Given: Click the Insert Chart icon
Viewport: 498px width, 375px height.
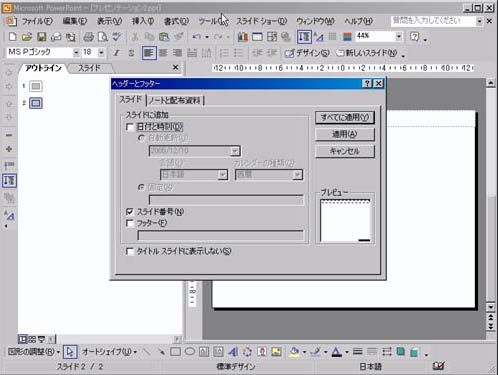Looking at the screenshot, I should [243, 37].
